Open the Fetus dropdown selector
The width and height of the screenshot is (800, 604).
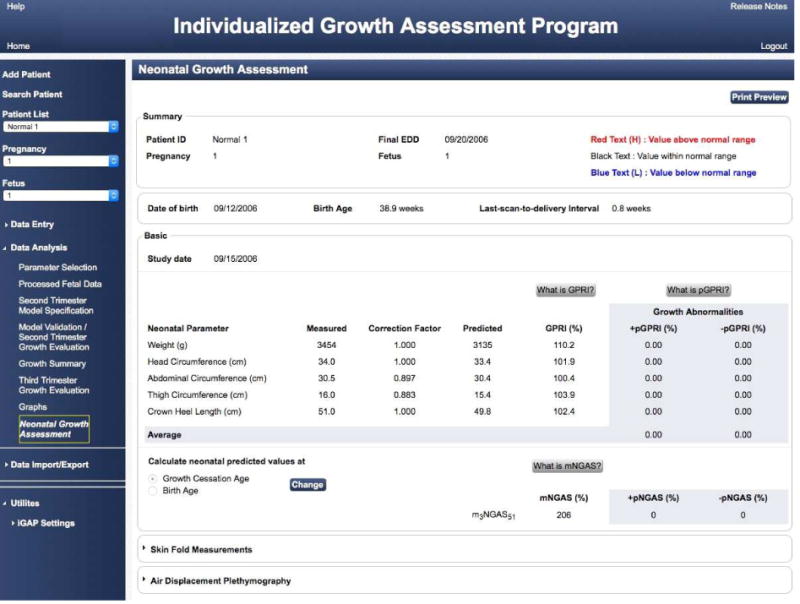[60, 196]
